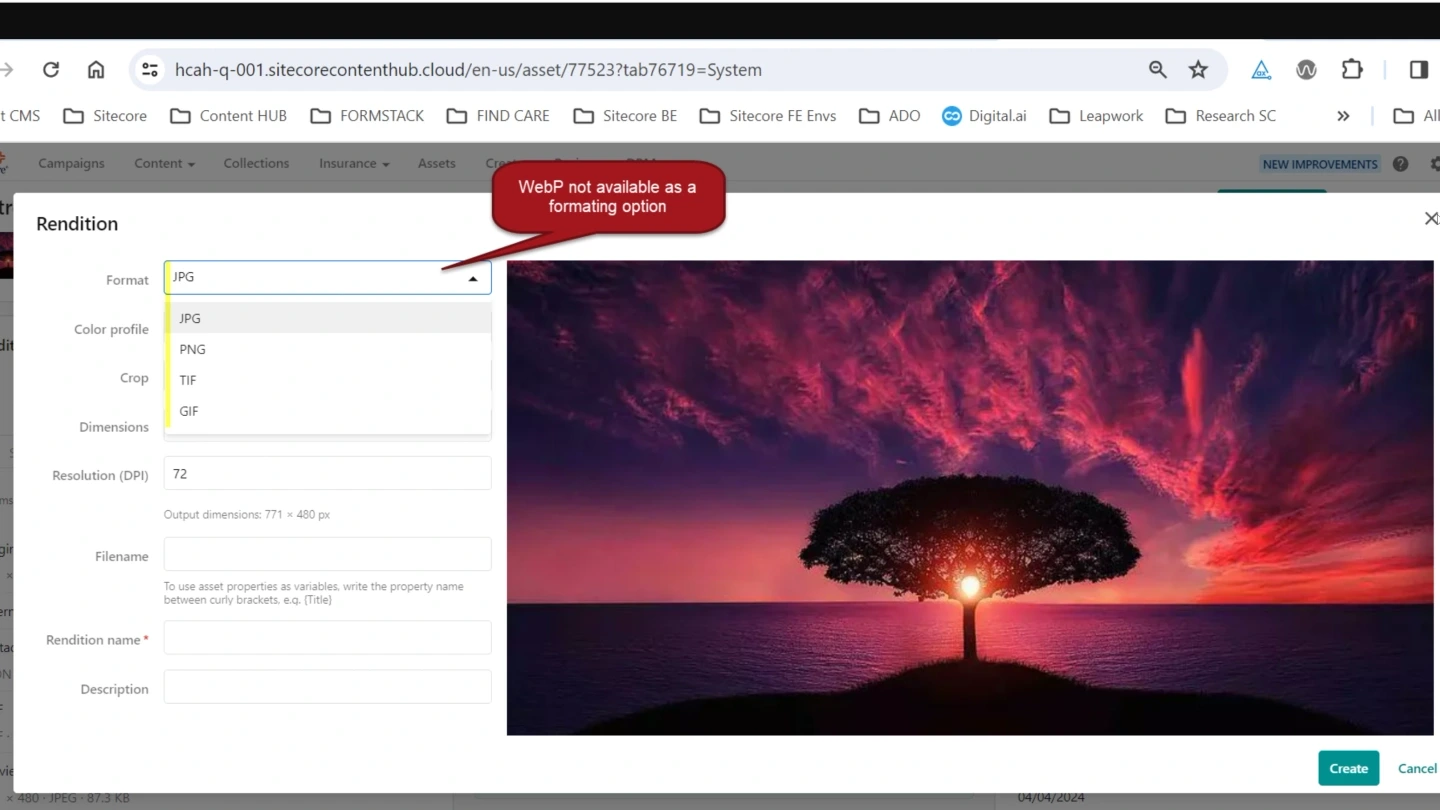This screenshot has height=810, width=1440.
Task: Open the help question mark icon
Action: click(1400, 164)
